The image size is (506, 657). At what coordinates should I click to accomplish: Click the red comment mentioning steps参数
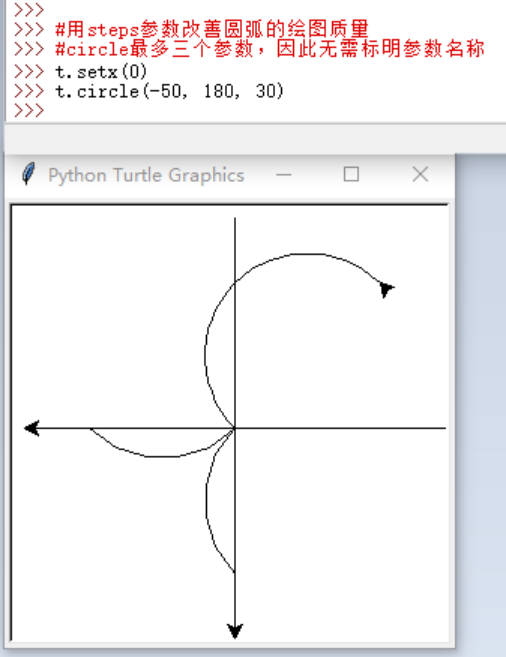(x=212, y=29)
